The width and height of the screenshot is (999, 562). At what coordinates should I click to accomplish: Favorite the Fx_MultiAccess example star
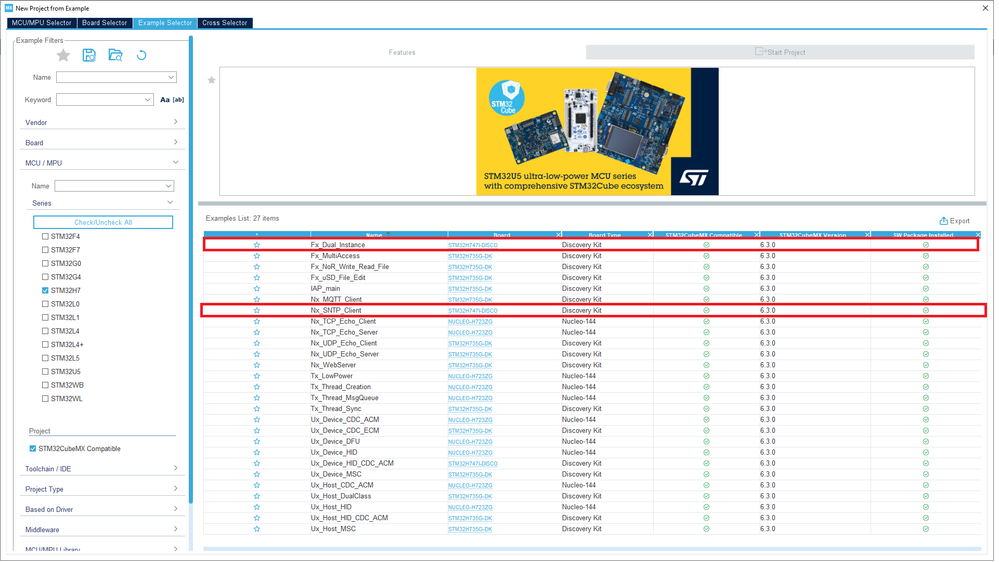pyautogui.click(x=257, y=256)
